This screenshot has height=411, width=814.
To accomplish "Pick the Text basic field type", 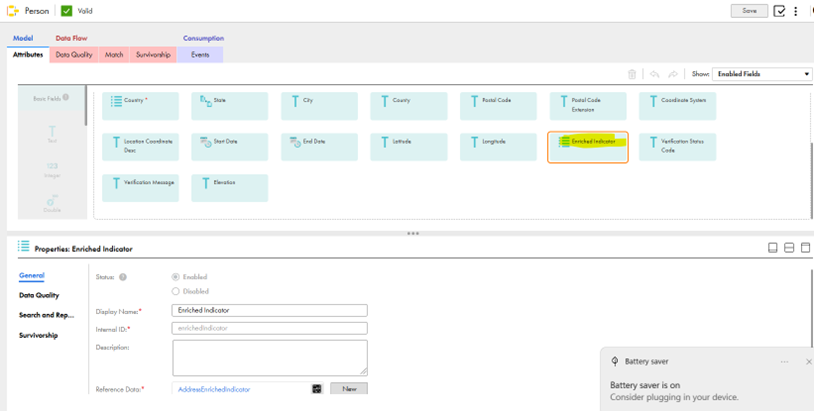I will click(x=52, y=134).
